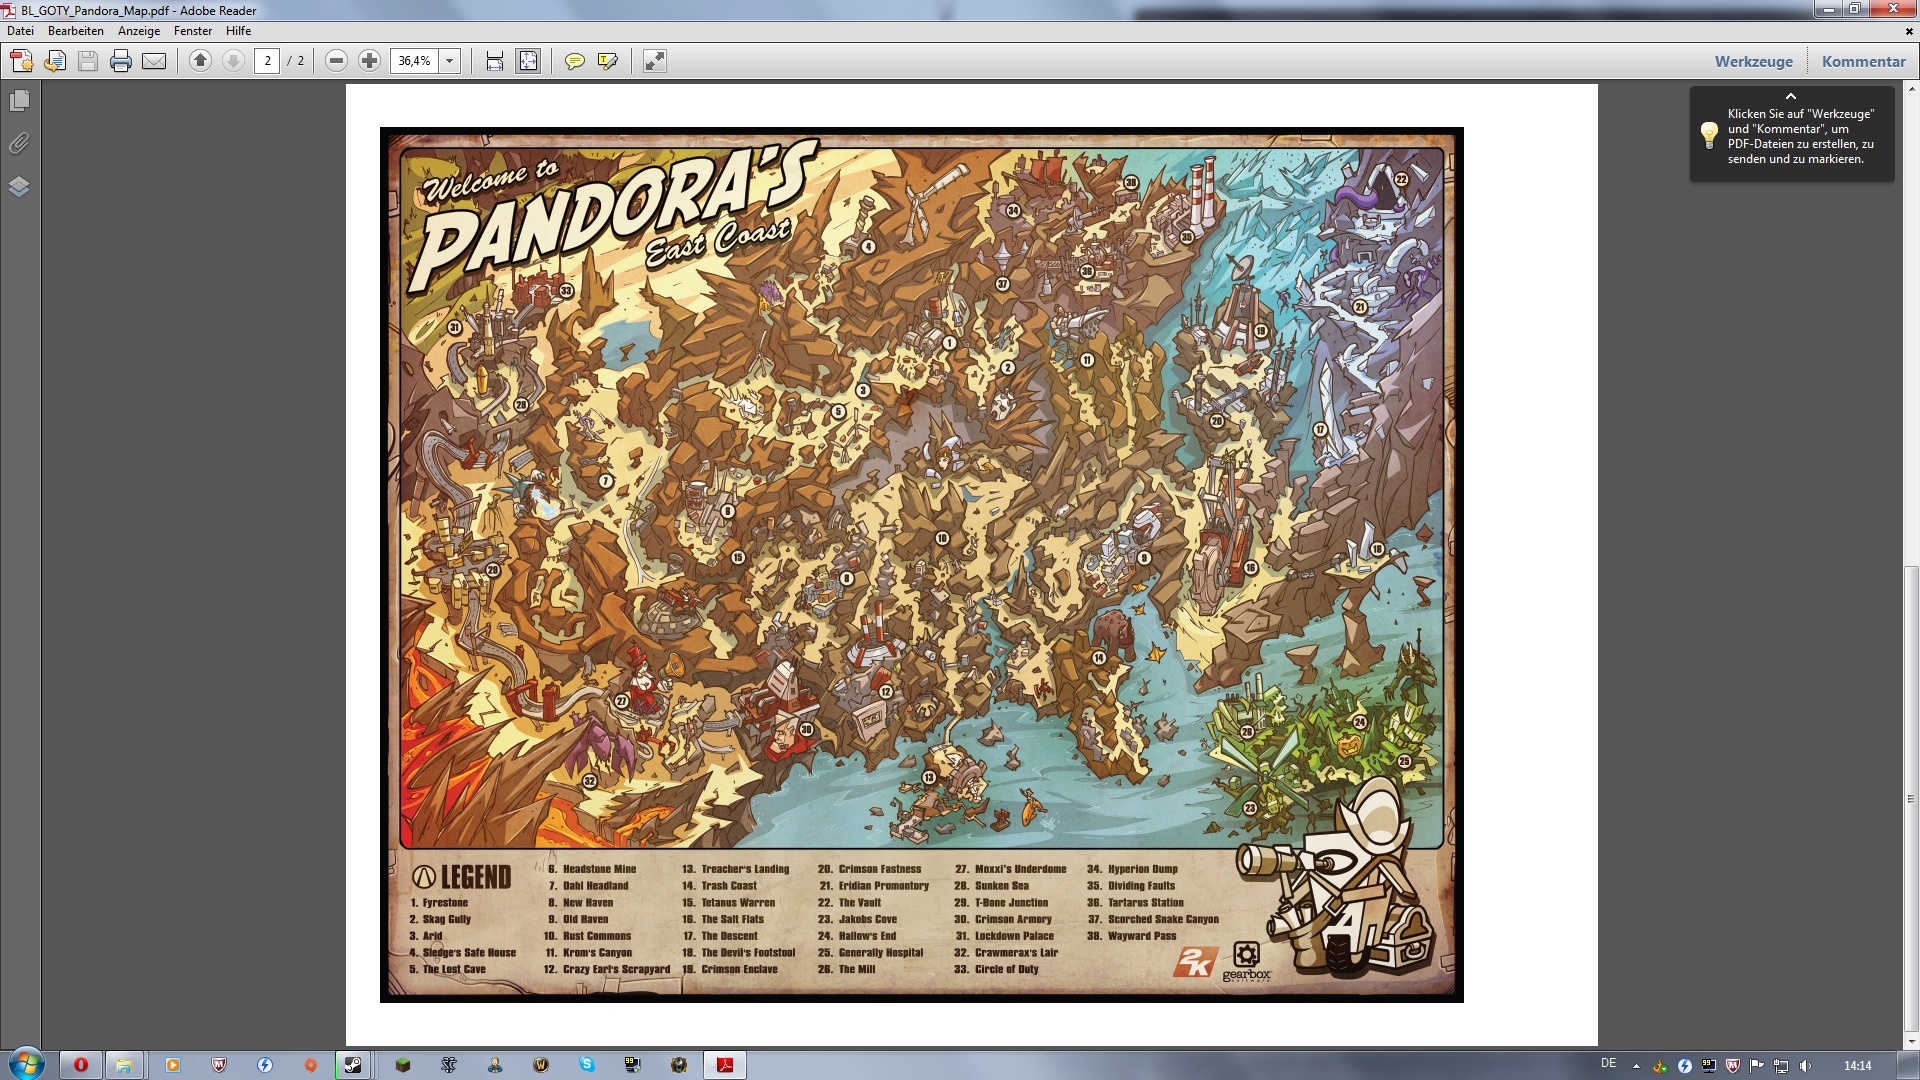The image size is (1920, 1080).
Task: Click the vertical scrollbar thumb
Action: tap(1911, 800)
